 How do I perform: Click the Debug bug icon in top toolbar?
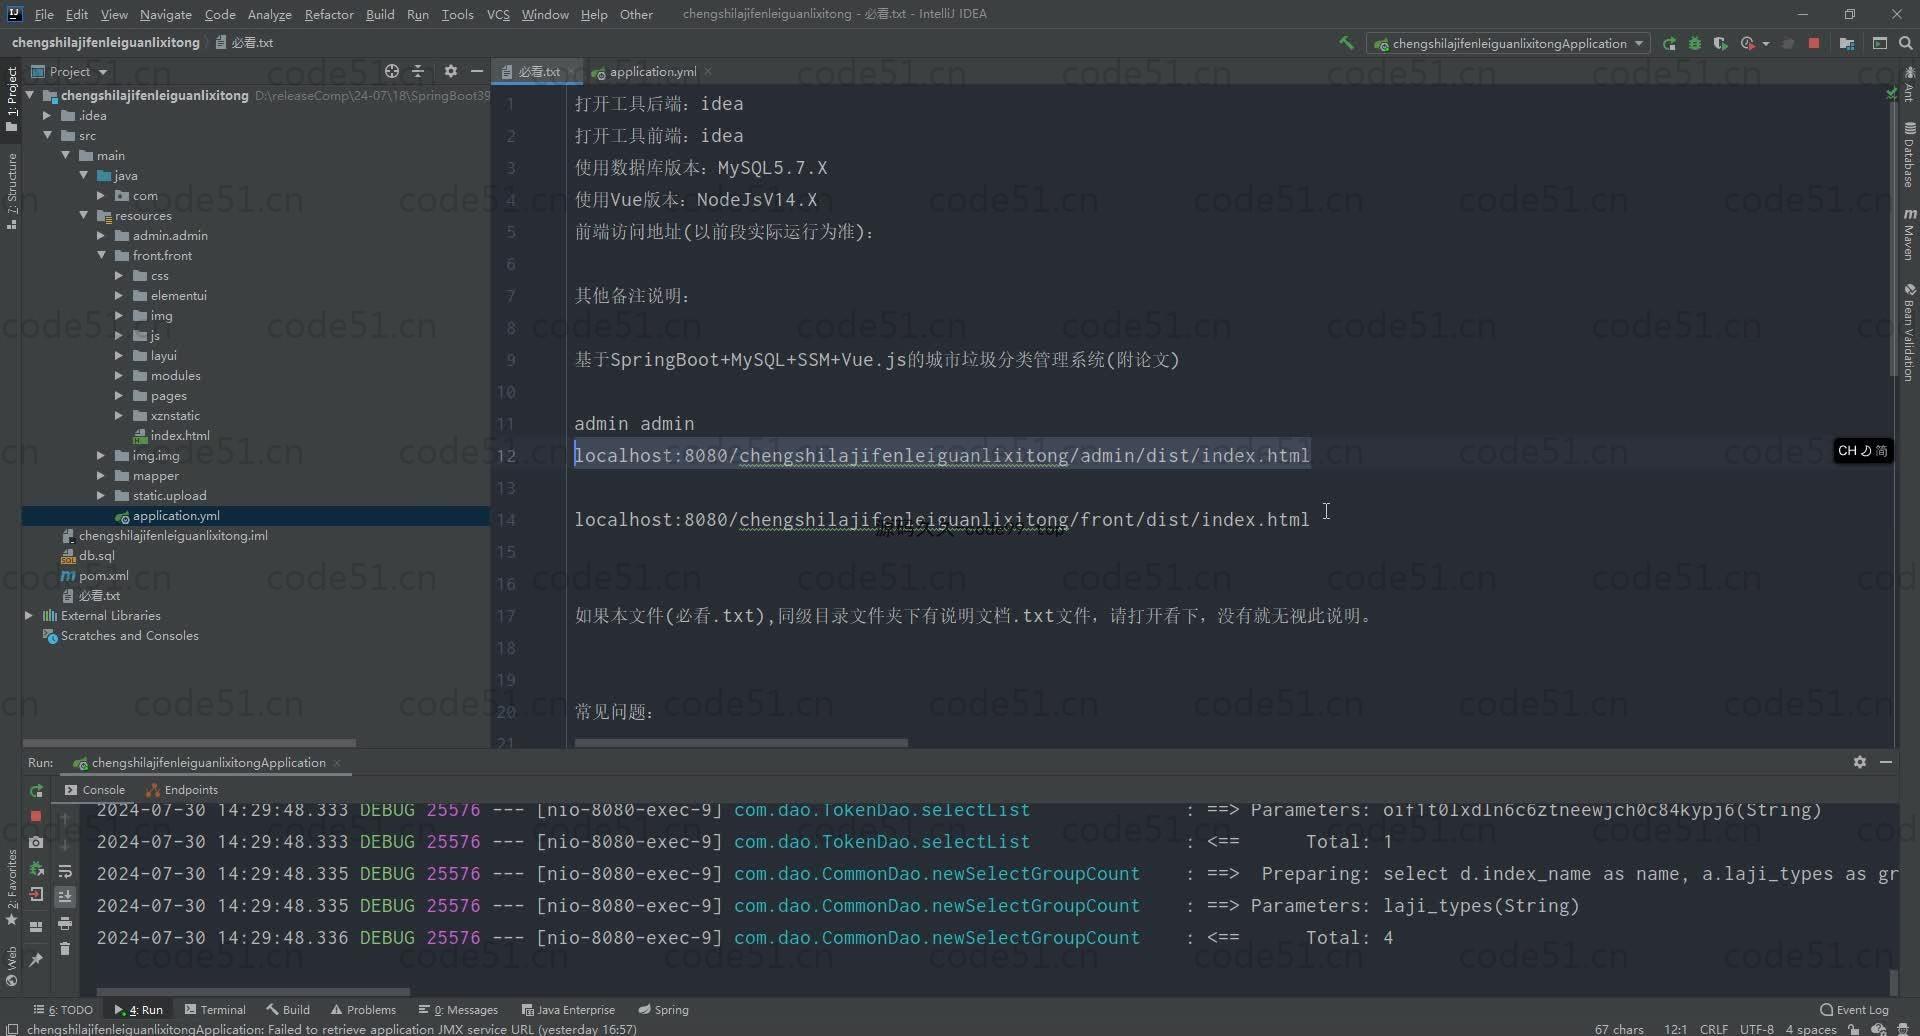tap(1695, 43)
